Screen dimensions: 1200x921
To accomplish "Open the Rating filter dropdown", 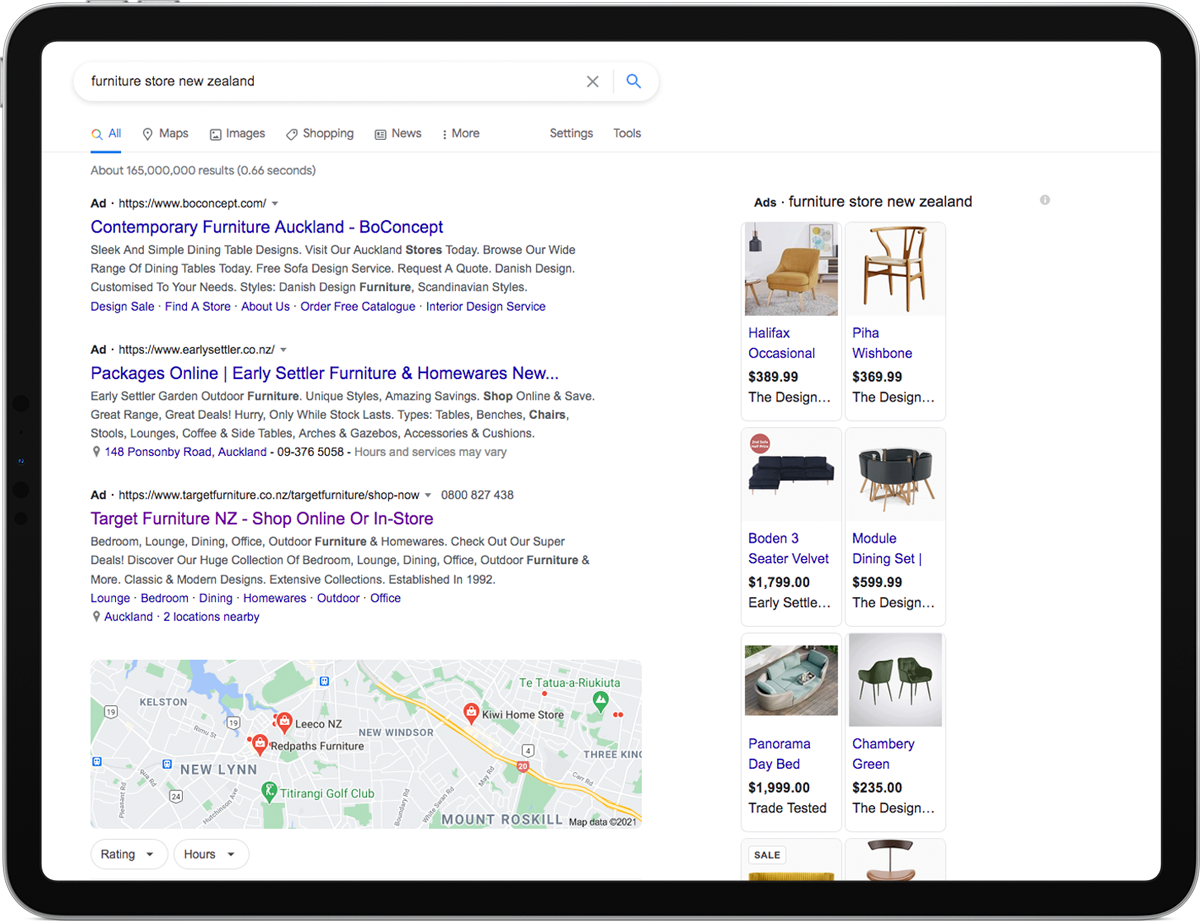I will click(130, 854).
